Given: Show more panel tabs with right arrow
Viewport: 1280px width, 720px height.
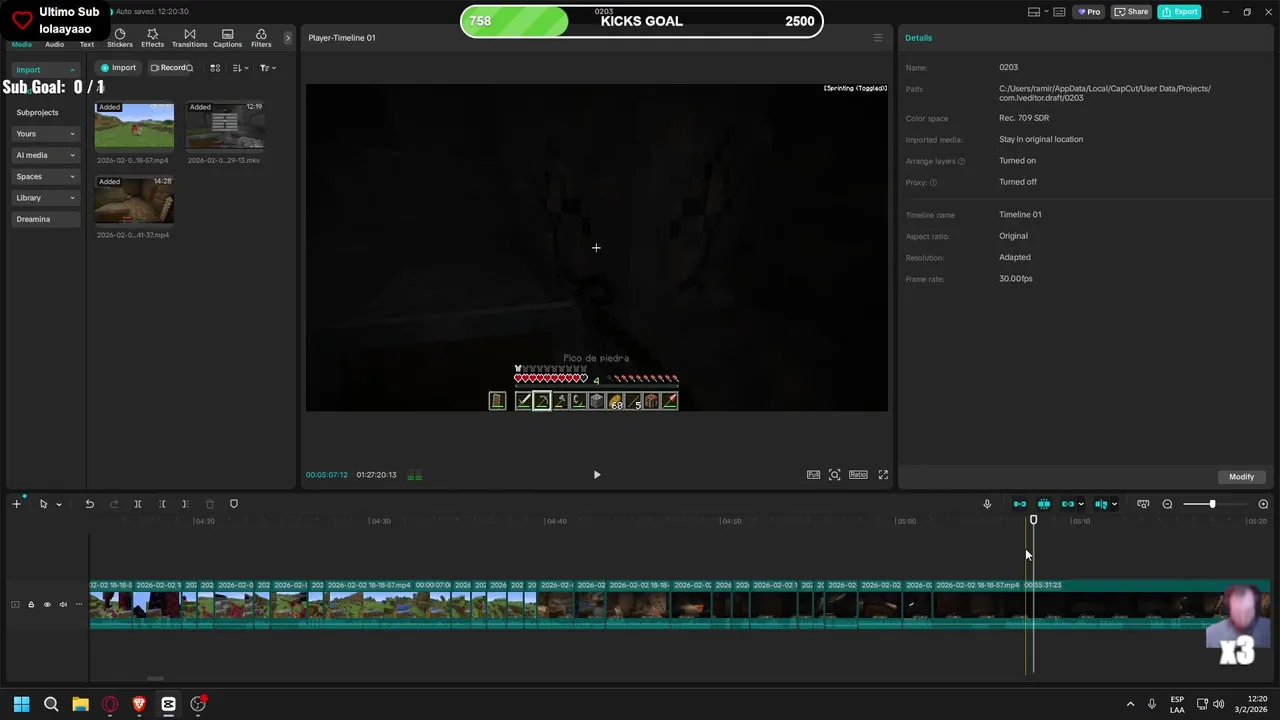Looking at the screenshot, I should coord(288,38).
